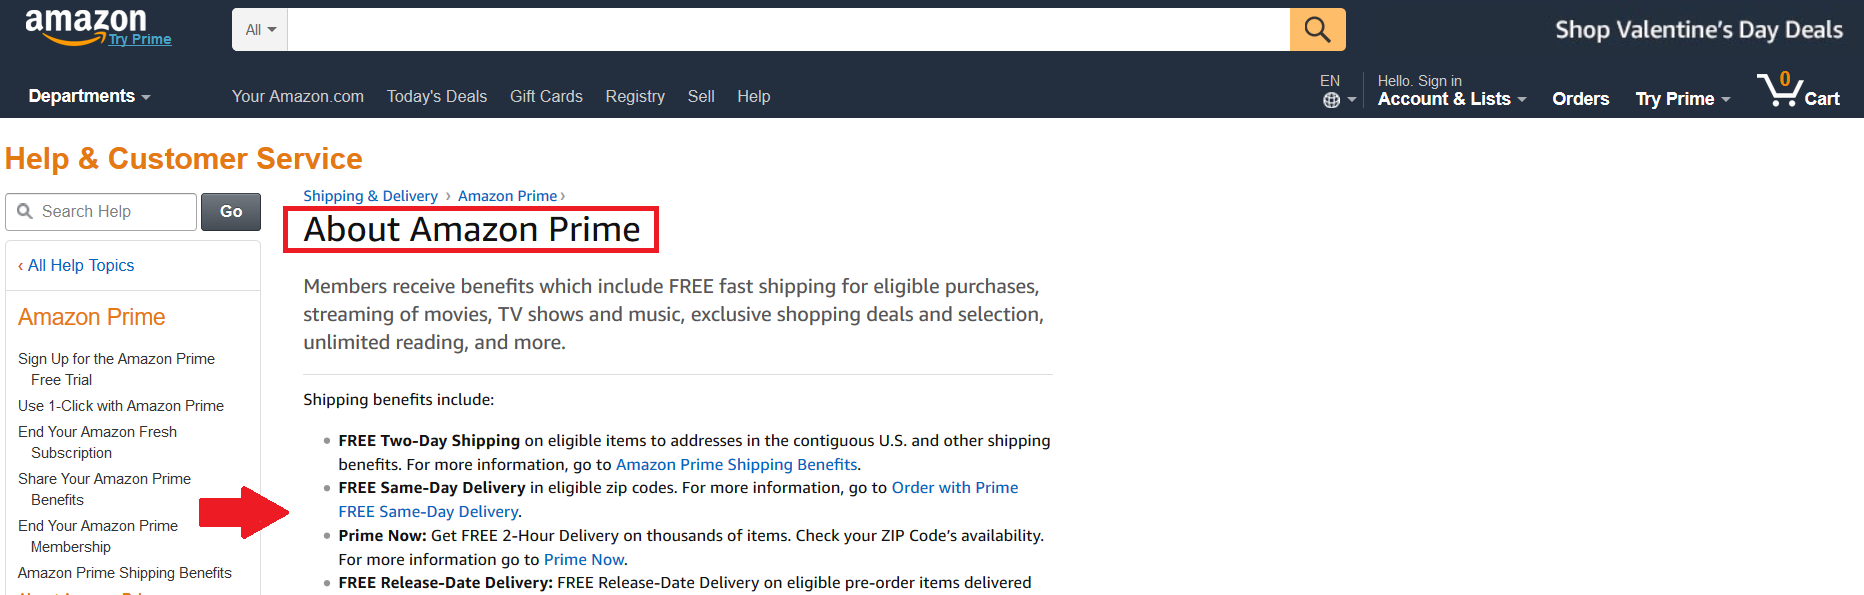The image size is (1864, 595).
Task: Open Today's Deals
Action: [436, 96]
